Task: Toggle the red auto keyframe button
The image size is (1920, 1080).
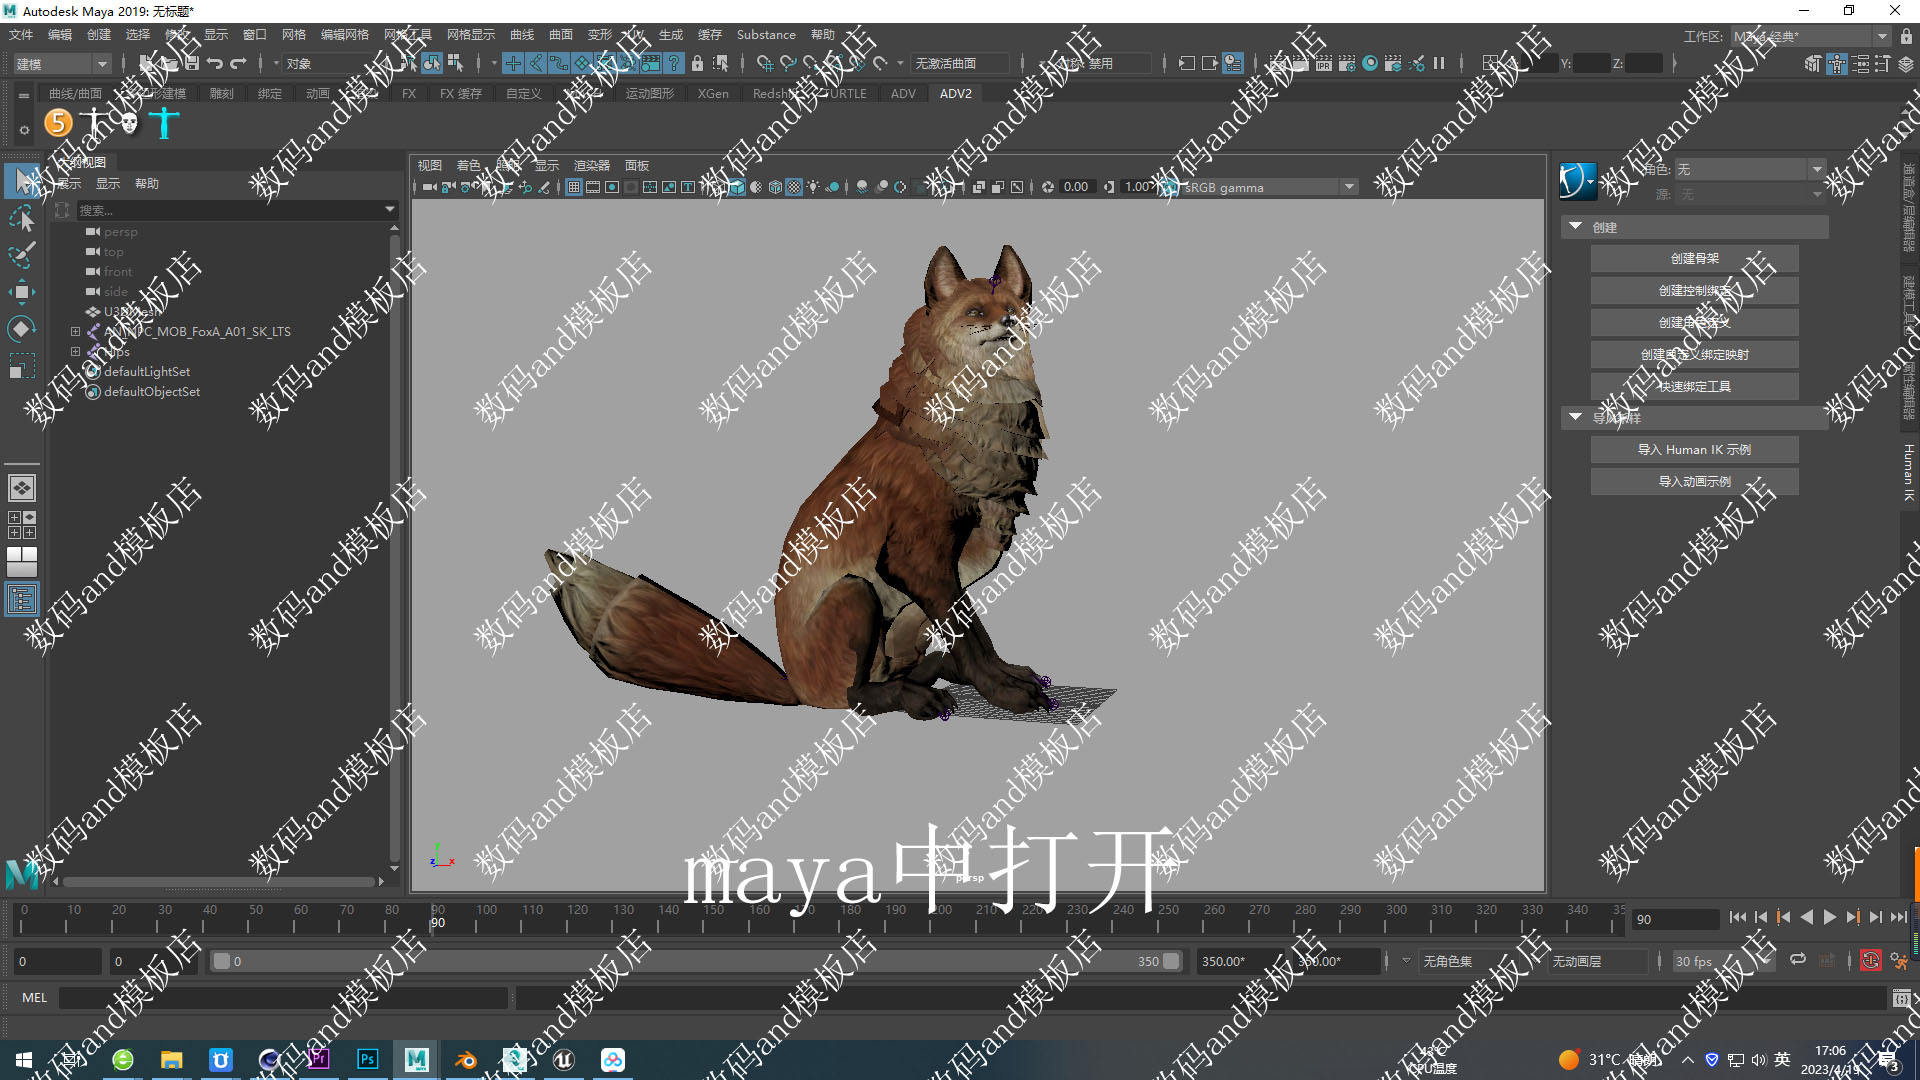Action: [1870, 961]
